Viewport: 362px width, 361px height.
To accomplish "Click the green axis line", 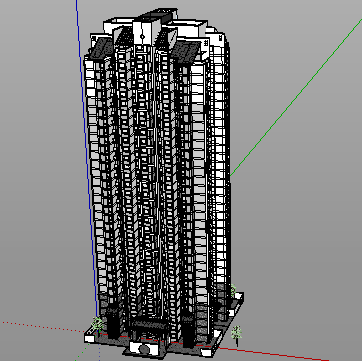I will tap(296, 97).
